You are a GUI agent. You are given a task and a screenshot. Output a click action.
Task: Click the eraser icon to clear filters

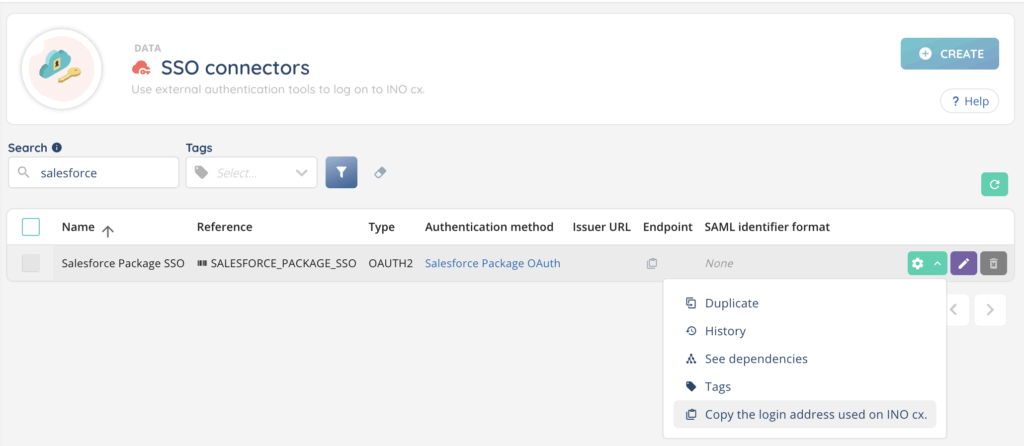pyautogui.click(x=380, y=172)
